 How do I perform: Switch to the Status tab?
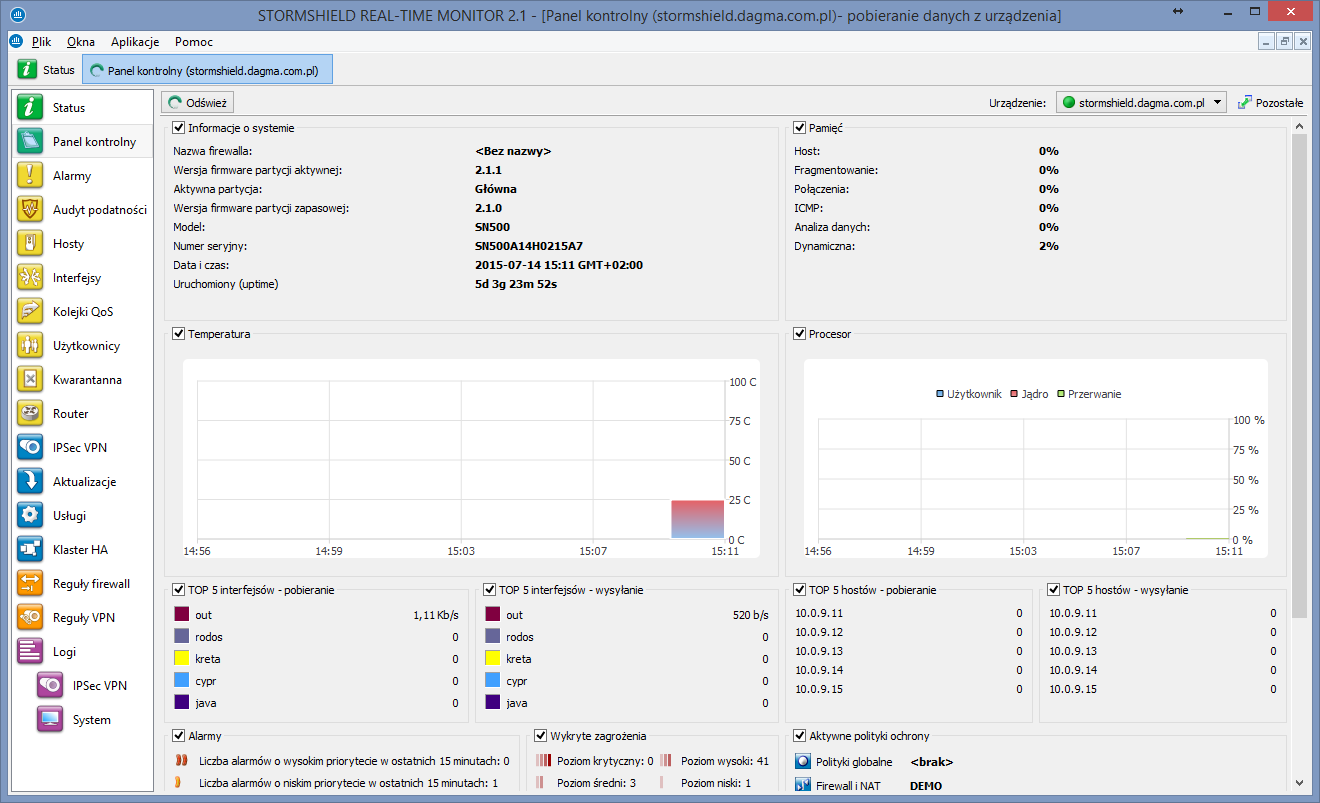click(46, 70)
